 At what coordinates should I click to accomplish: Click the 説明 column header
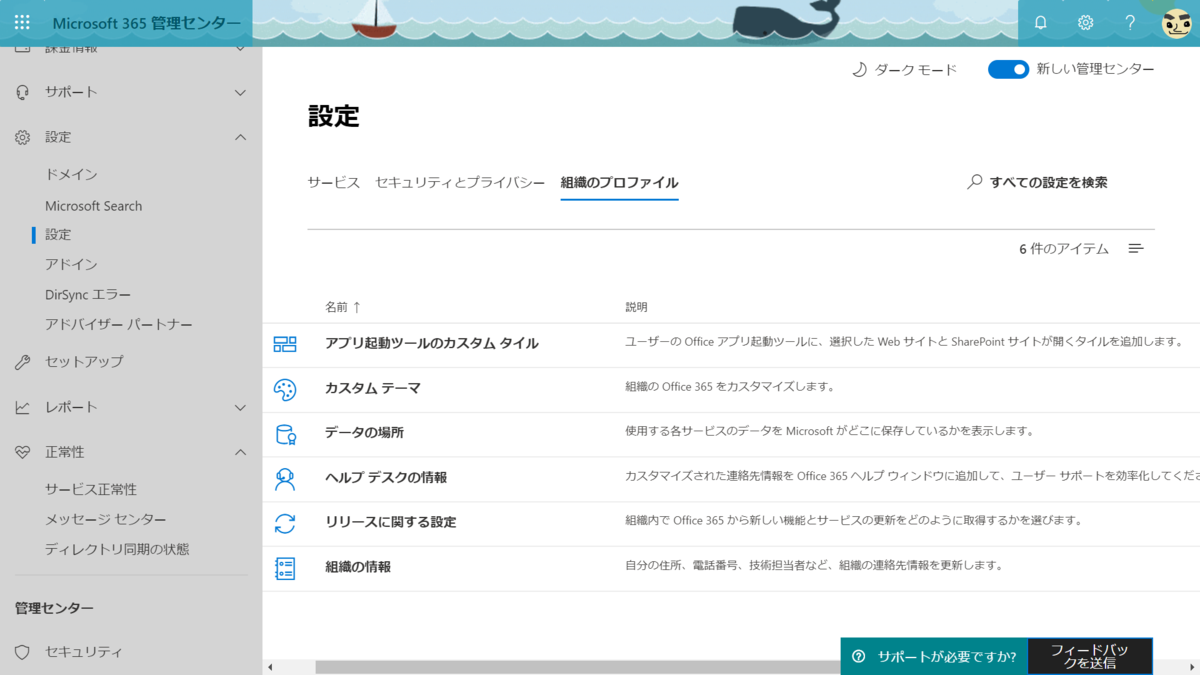click(x=637, y=307)
